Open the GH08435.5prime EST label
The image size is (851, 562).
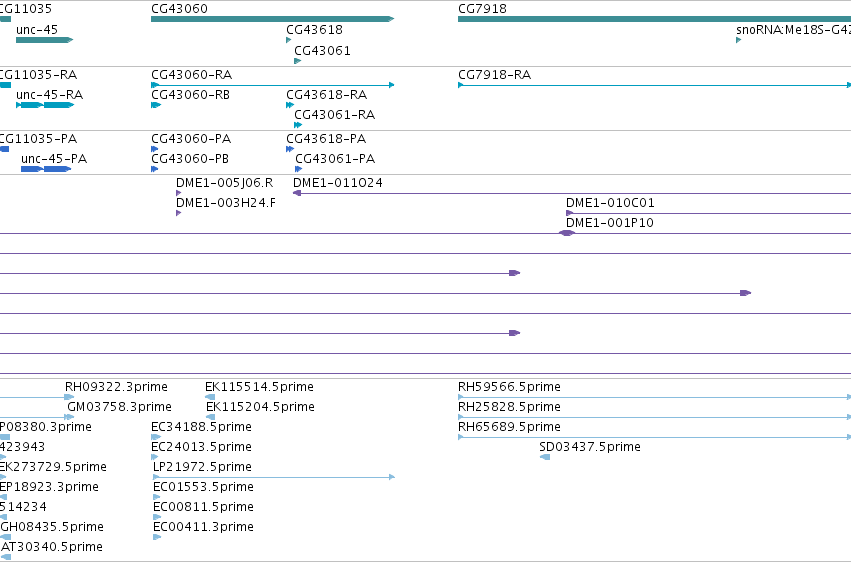coord(52,527)
